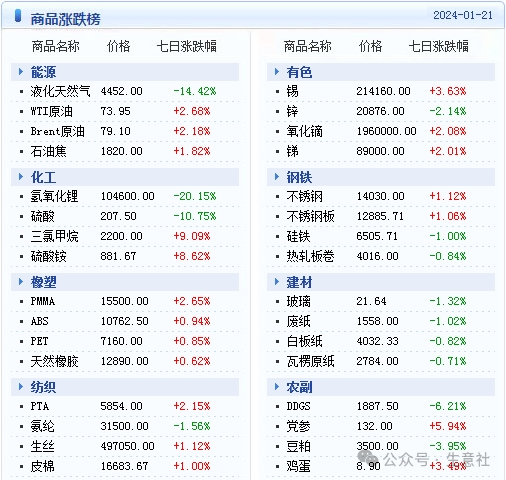The width and height of the screenshot is (506, 480).
Task: Expand the 建材 category arrow
Action: coord(277,282)
